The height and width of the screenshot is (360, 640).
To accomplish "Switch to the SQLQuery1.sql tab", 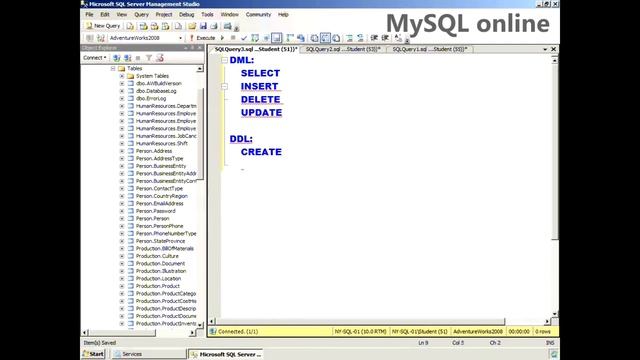I will coord(429,49).
